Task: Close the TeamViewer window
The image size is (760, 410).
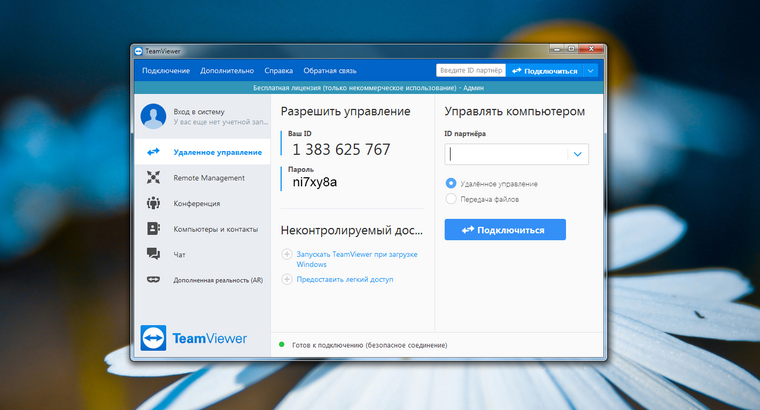Action: [x=591, y=49]
